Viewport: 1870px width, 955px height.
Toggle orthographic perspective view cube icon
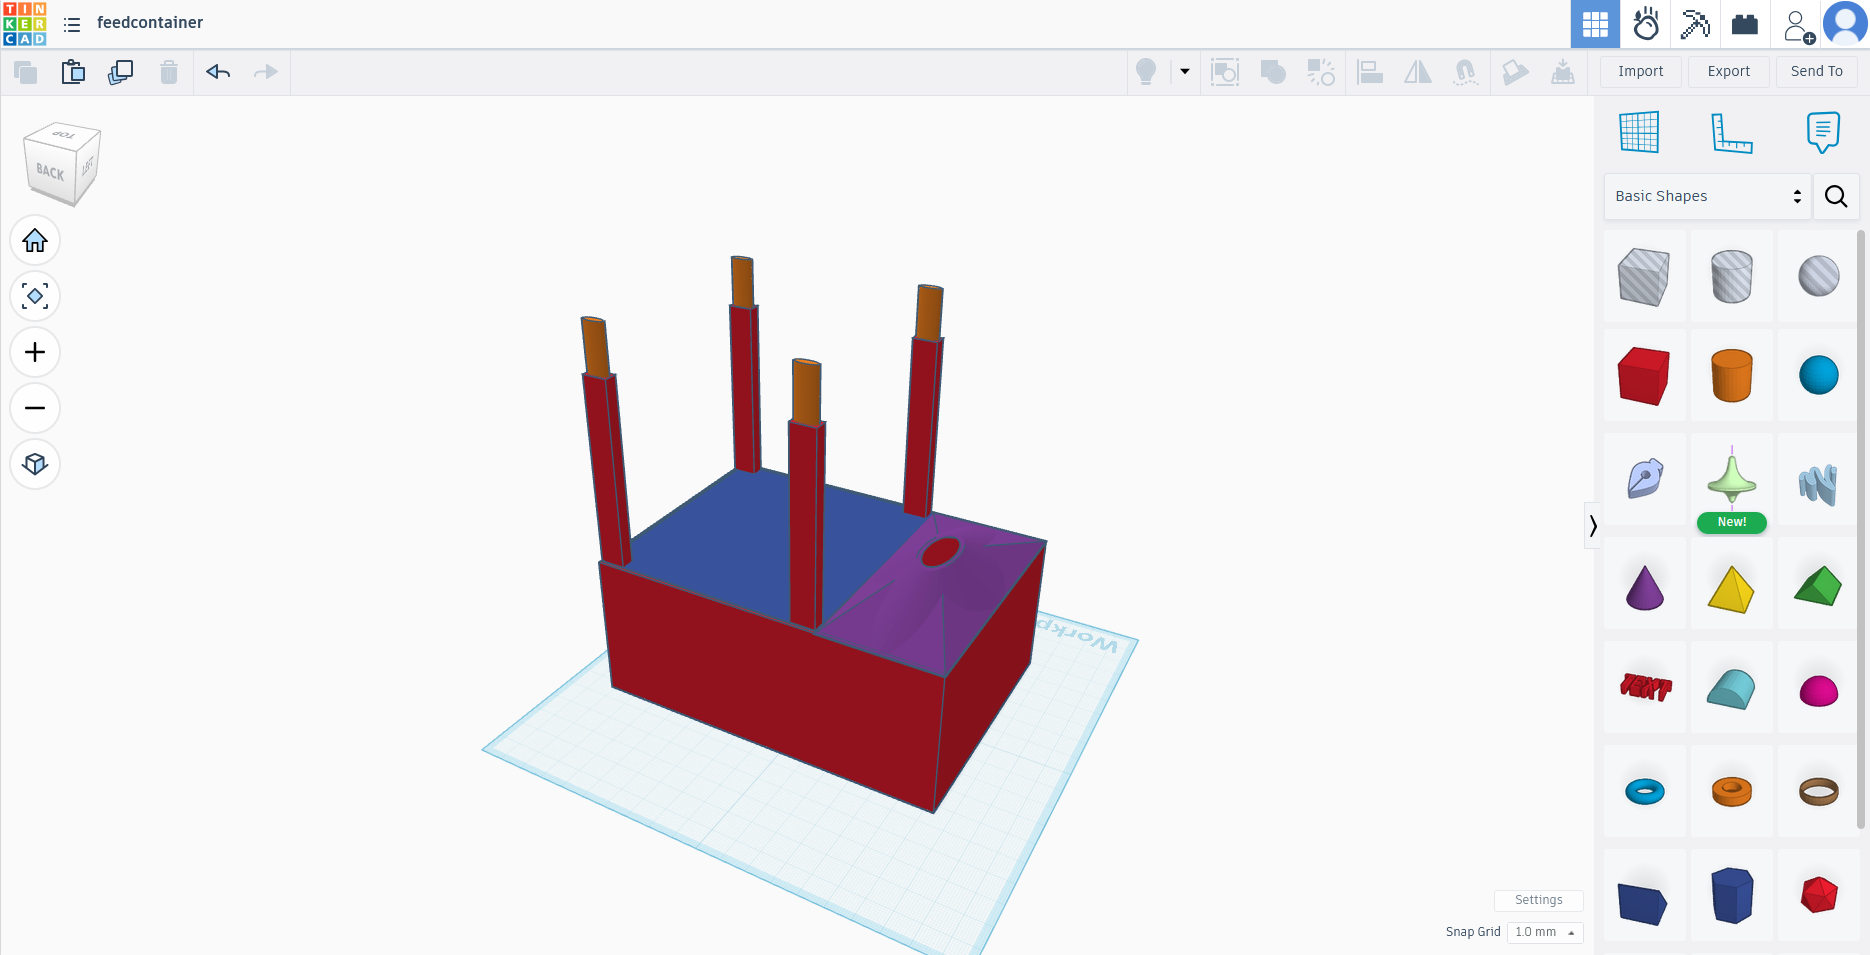pos(35,465)
